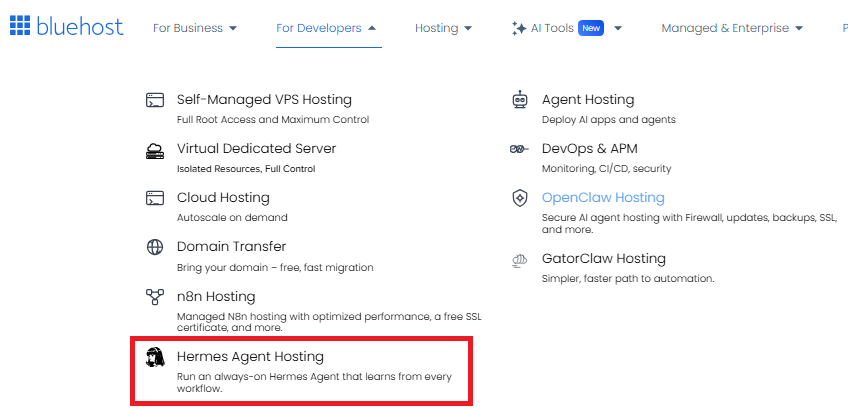Image resolution: width=848 pixels, height=409 pixels.
Task: Open Self-Managed VPS Hosting link
Action: (x=264, y=100)
